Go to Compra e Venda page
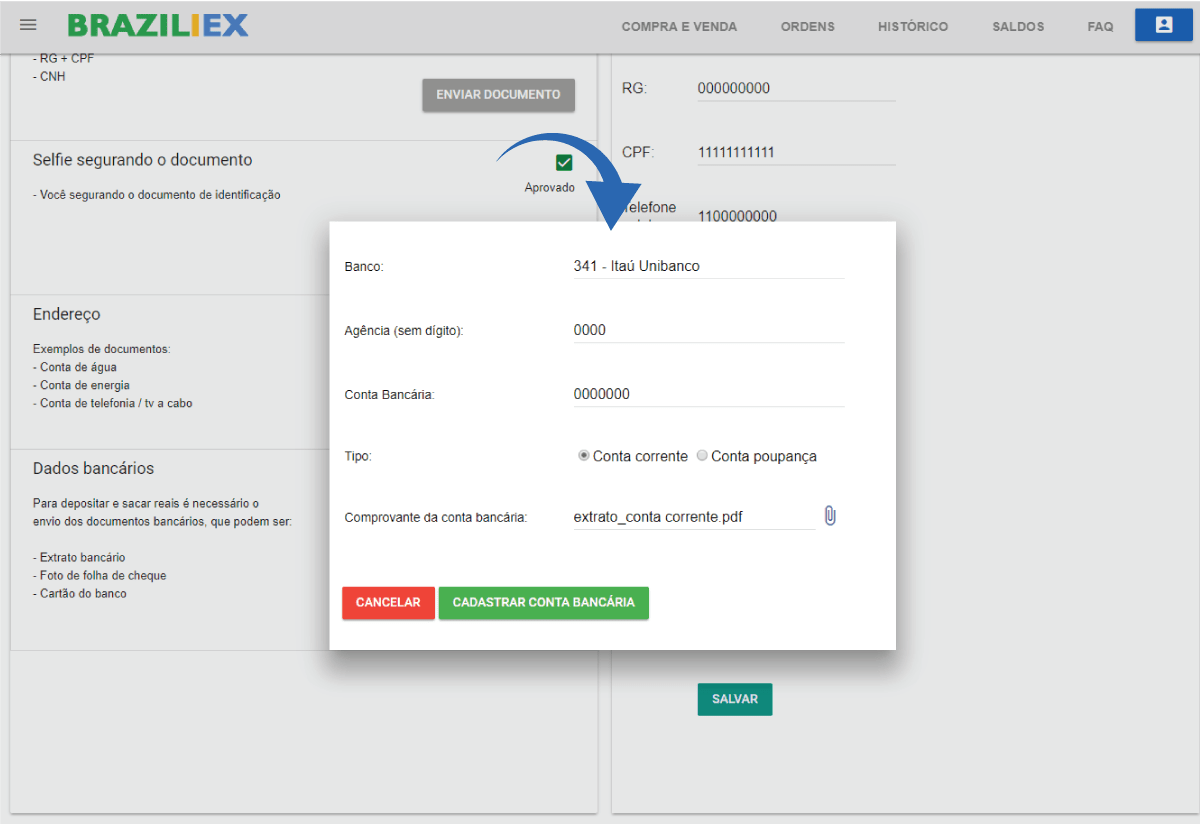 point(679,27)
